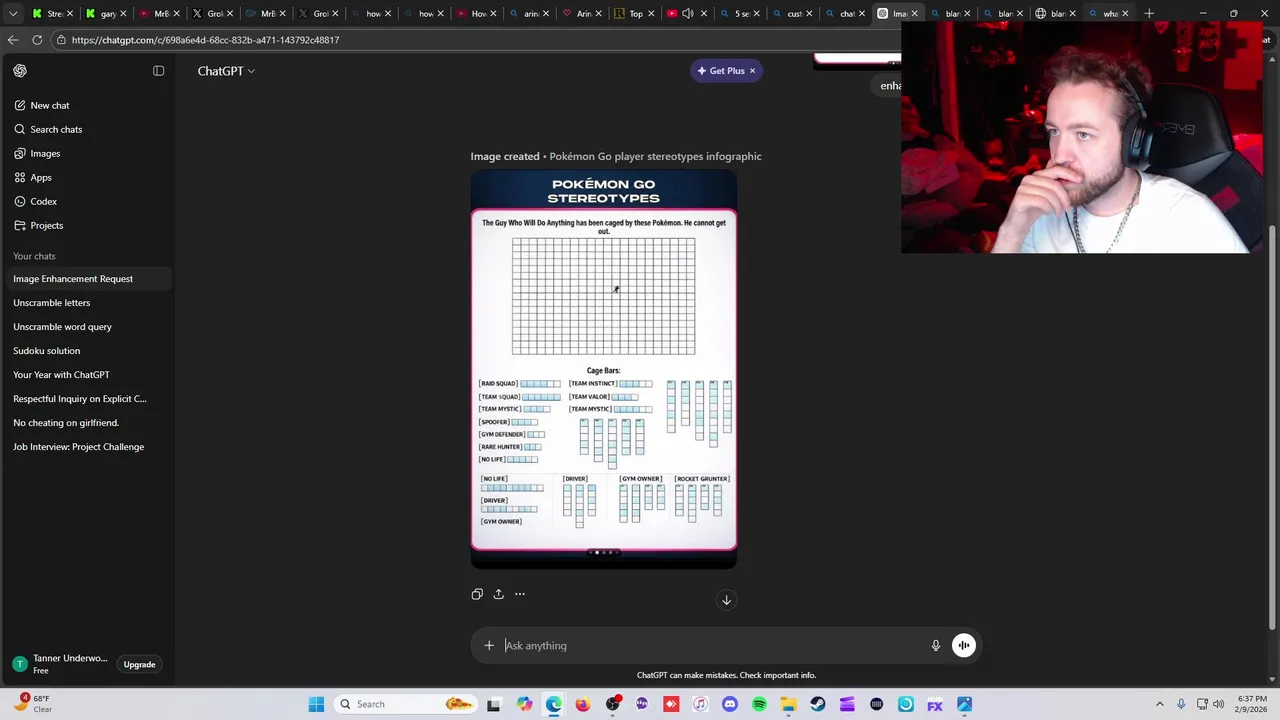This screenshot has width=1280, height=720.
Task: Click the Upgrade button
Action: [x=139, y=665]
